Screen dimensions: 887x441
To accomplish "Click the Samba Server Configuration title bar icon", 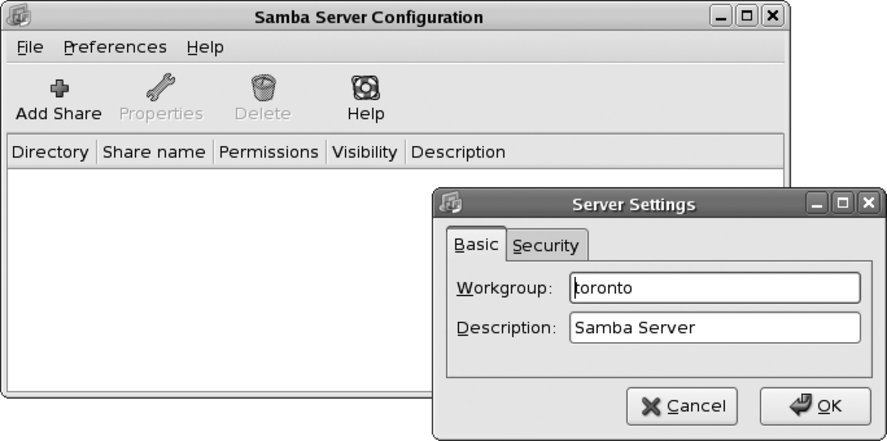I will coord(20,17).
